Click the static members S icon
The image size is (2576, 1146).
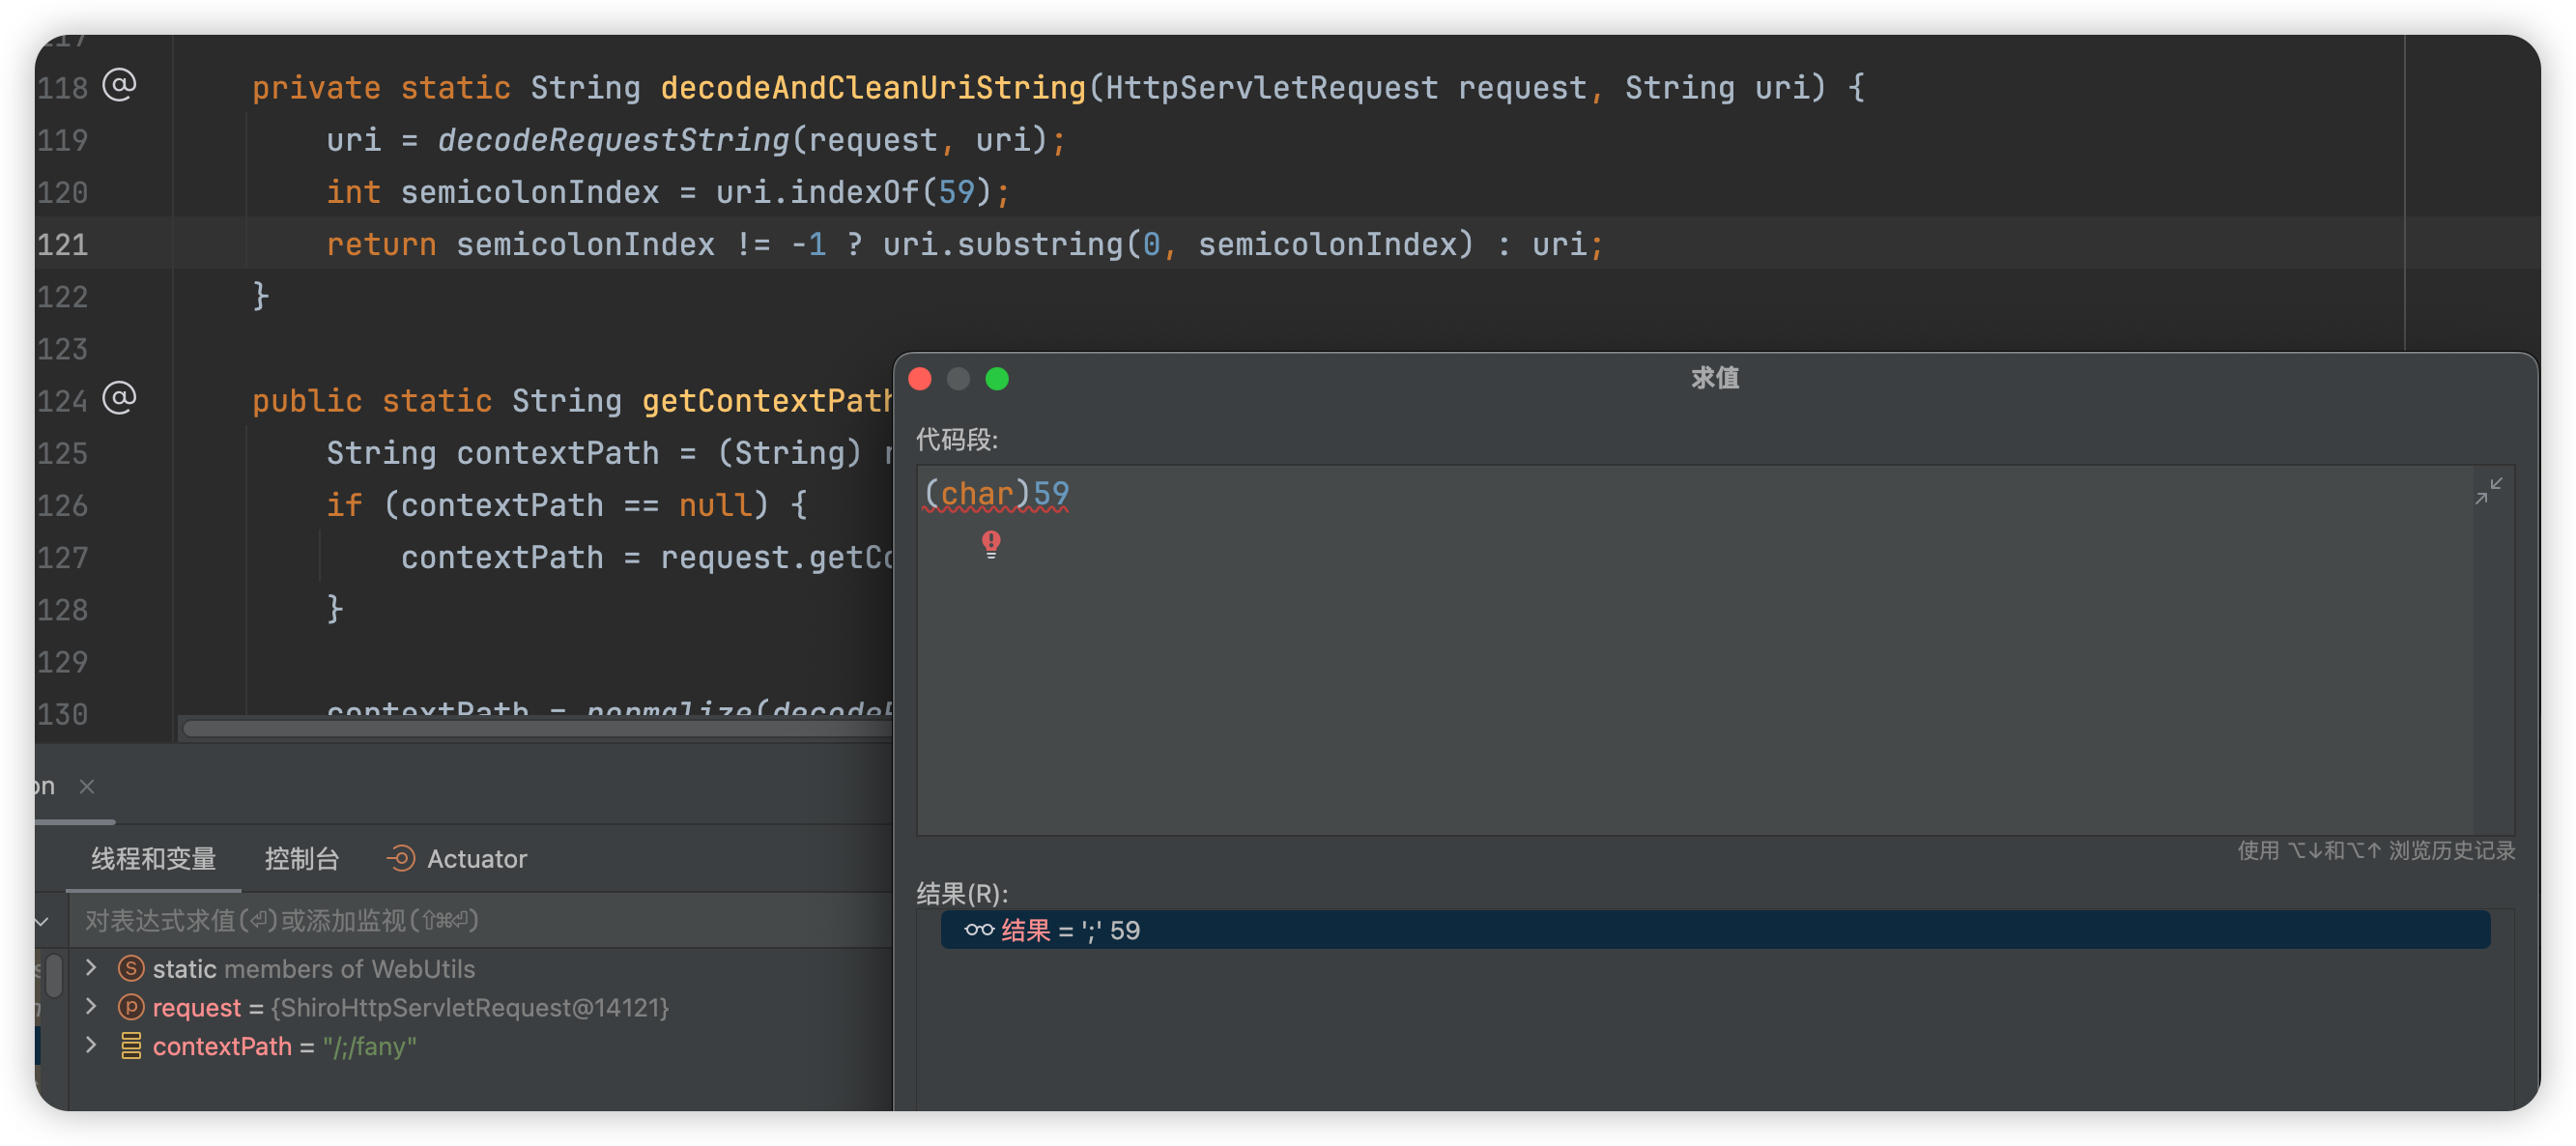(130, 968)
